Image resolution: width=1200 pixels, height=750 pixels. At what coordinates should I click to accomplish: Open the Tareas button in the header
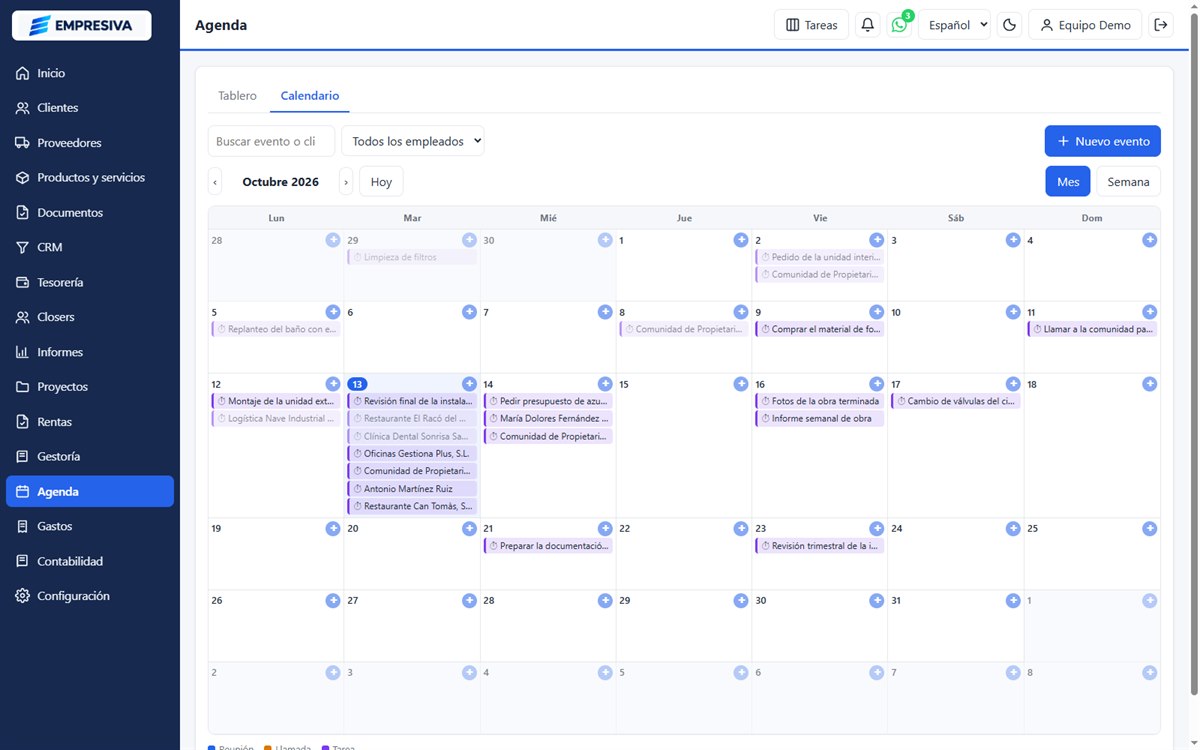[812, 25]
